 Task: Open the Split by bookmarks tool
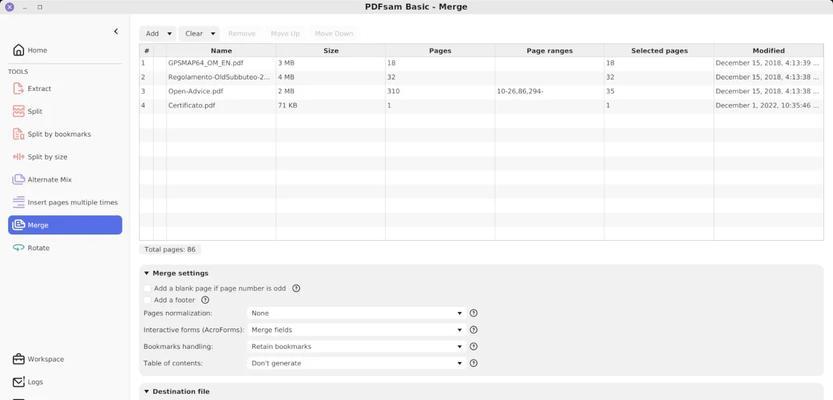pos(65,134)
